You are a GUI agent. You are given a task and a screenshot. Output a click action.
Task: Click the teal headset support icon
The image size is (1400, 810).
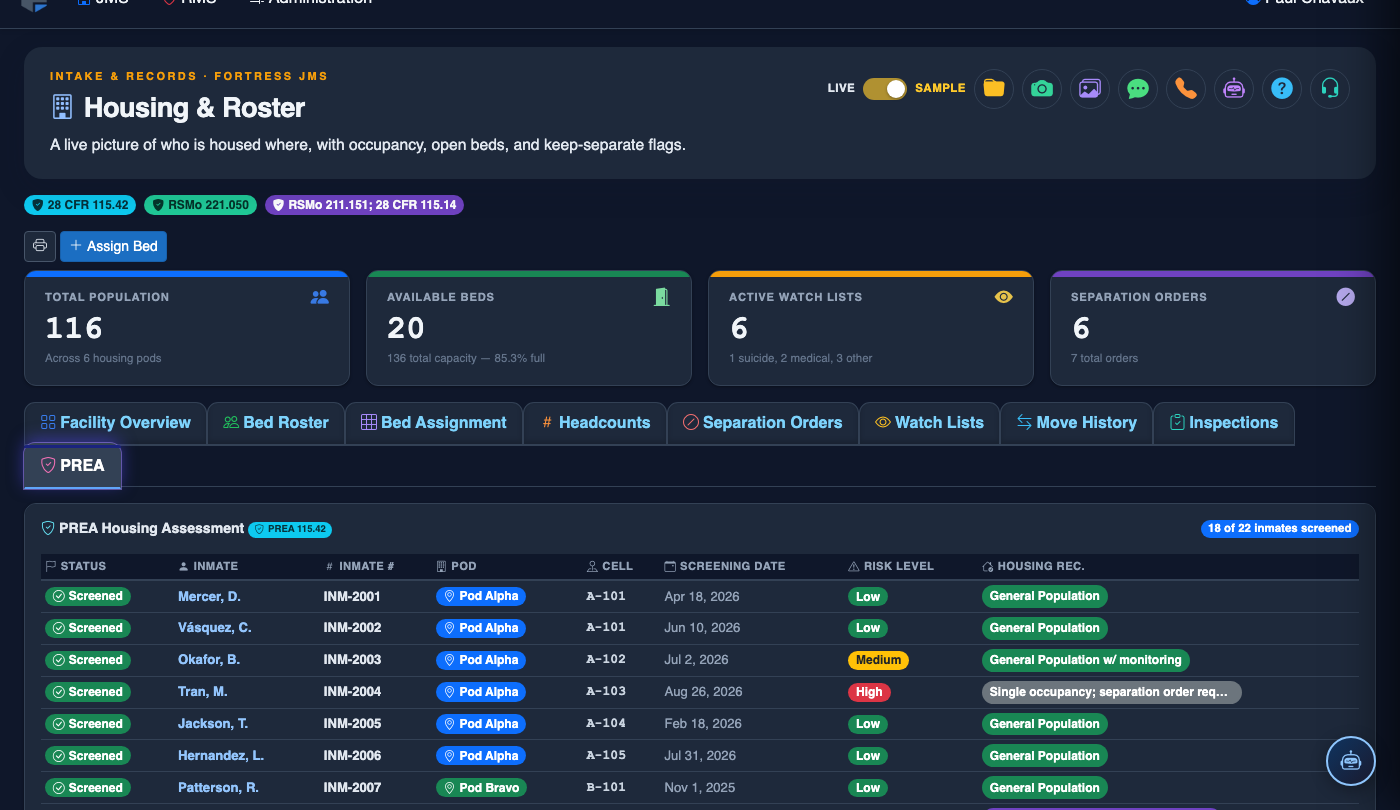point(1329,88)
